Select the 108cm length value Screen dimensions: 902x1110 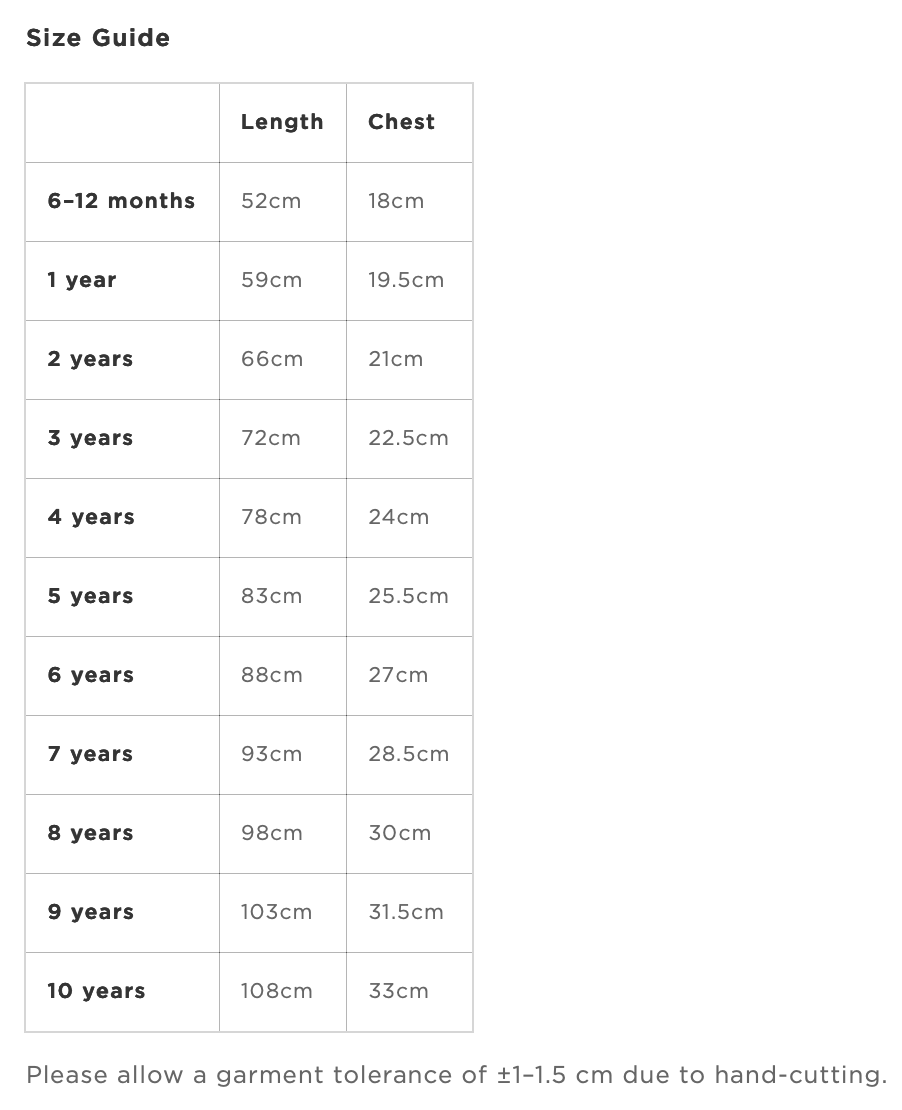276,991
